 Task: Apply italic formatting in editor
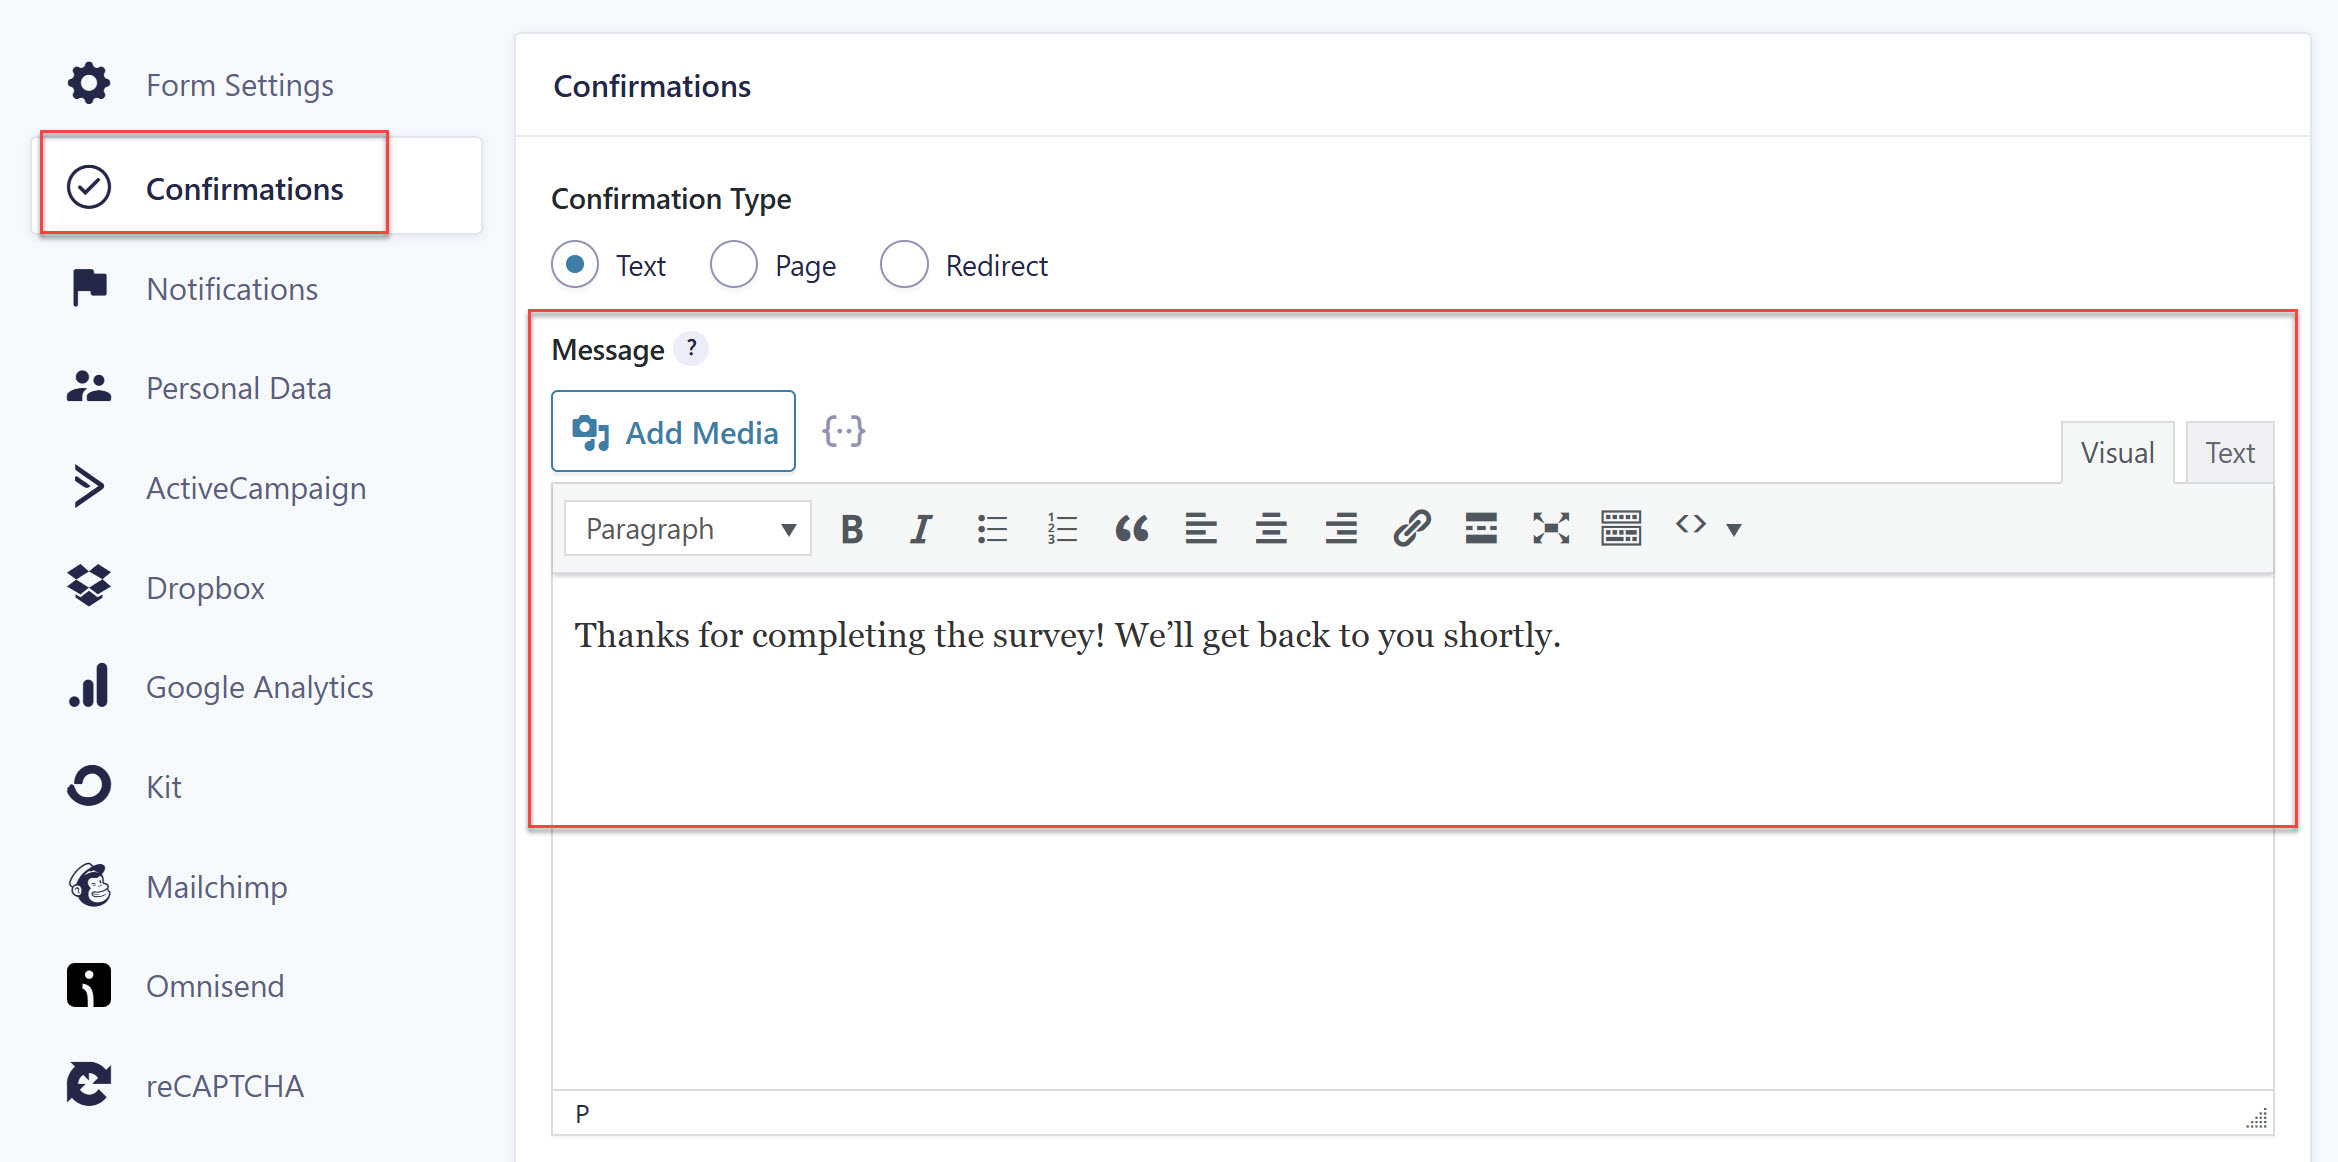point(920,528)
